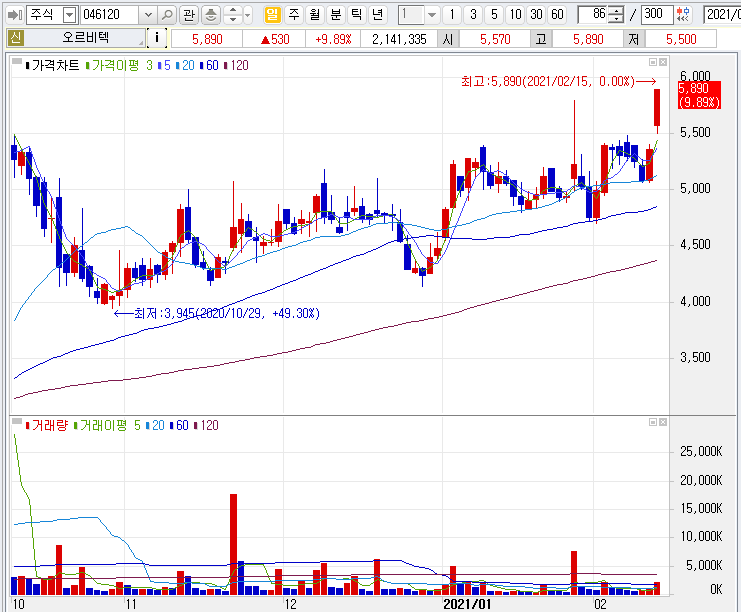Click the stock code field 046120
The image size is (741, 612).
[x=110, y=15]
